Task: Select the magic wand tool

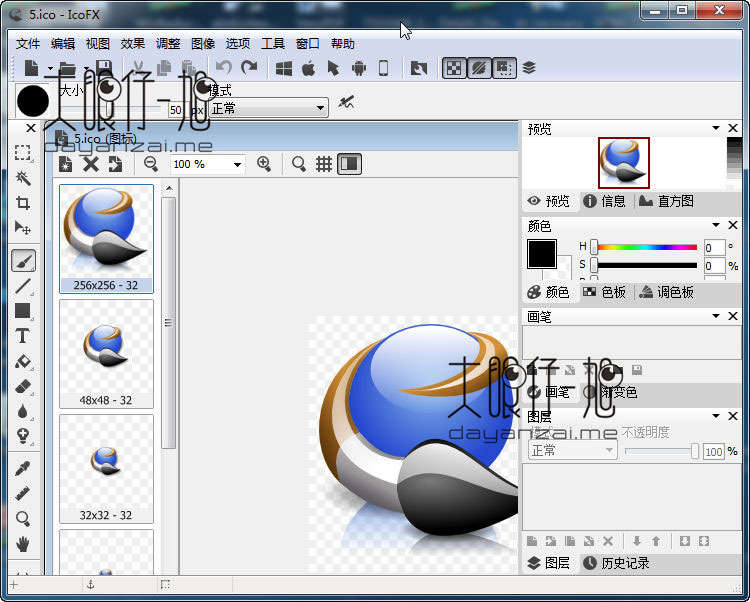Action: (22, 178)
